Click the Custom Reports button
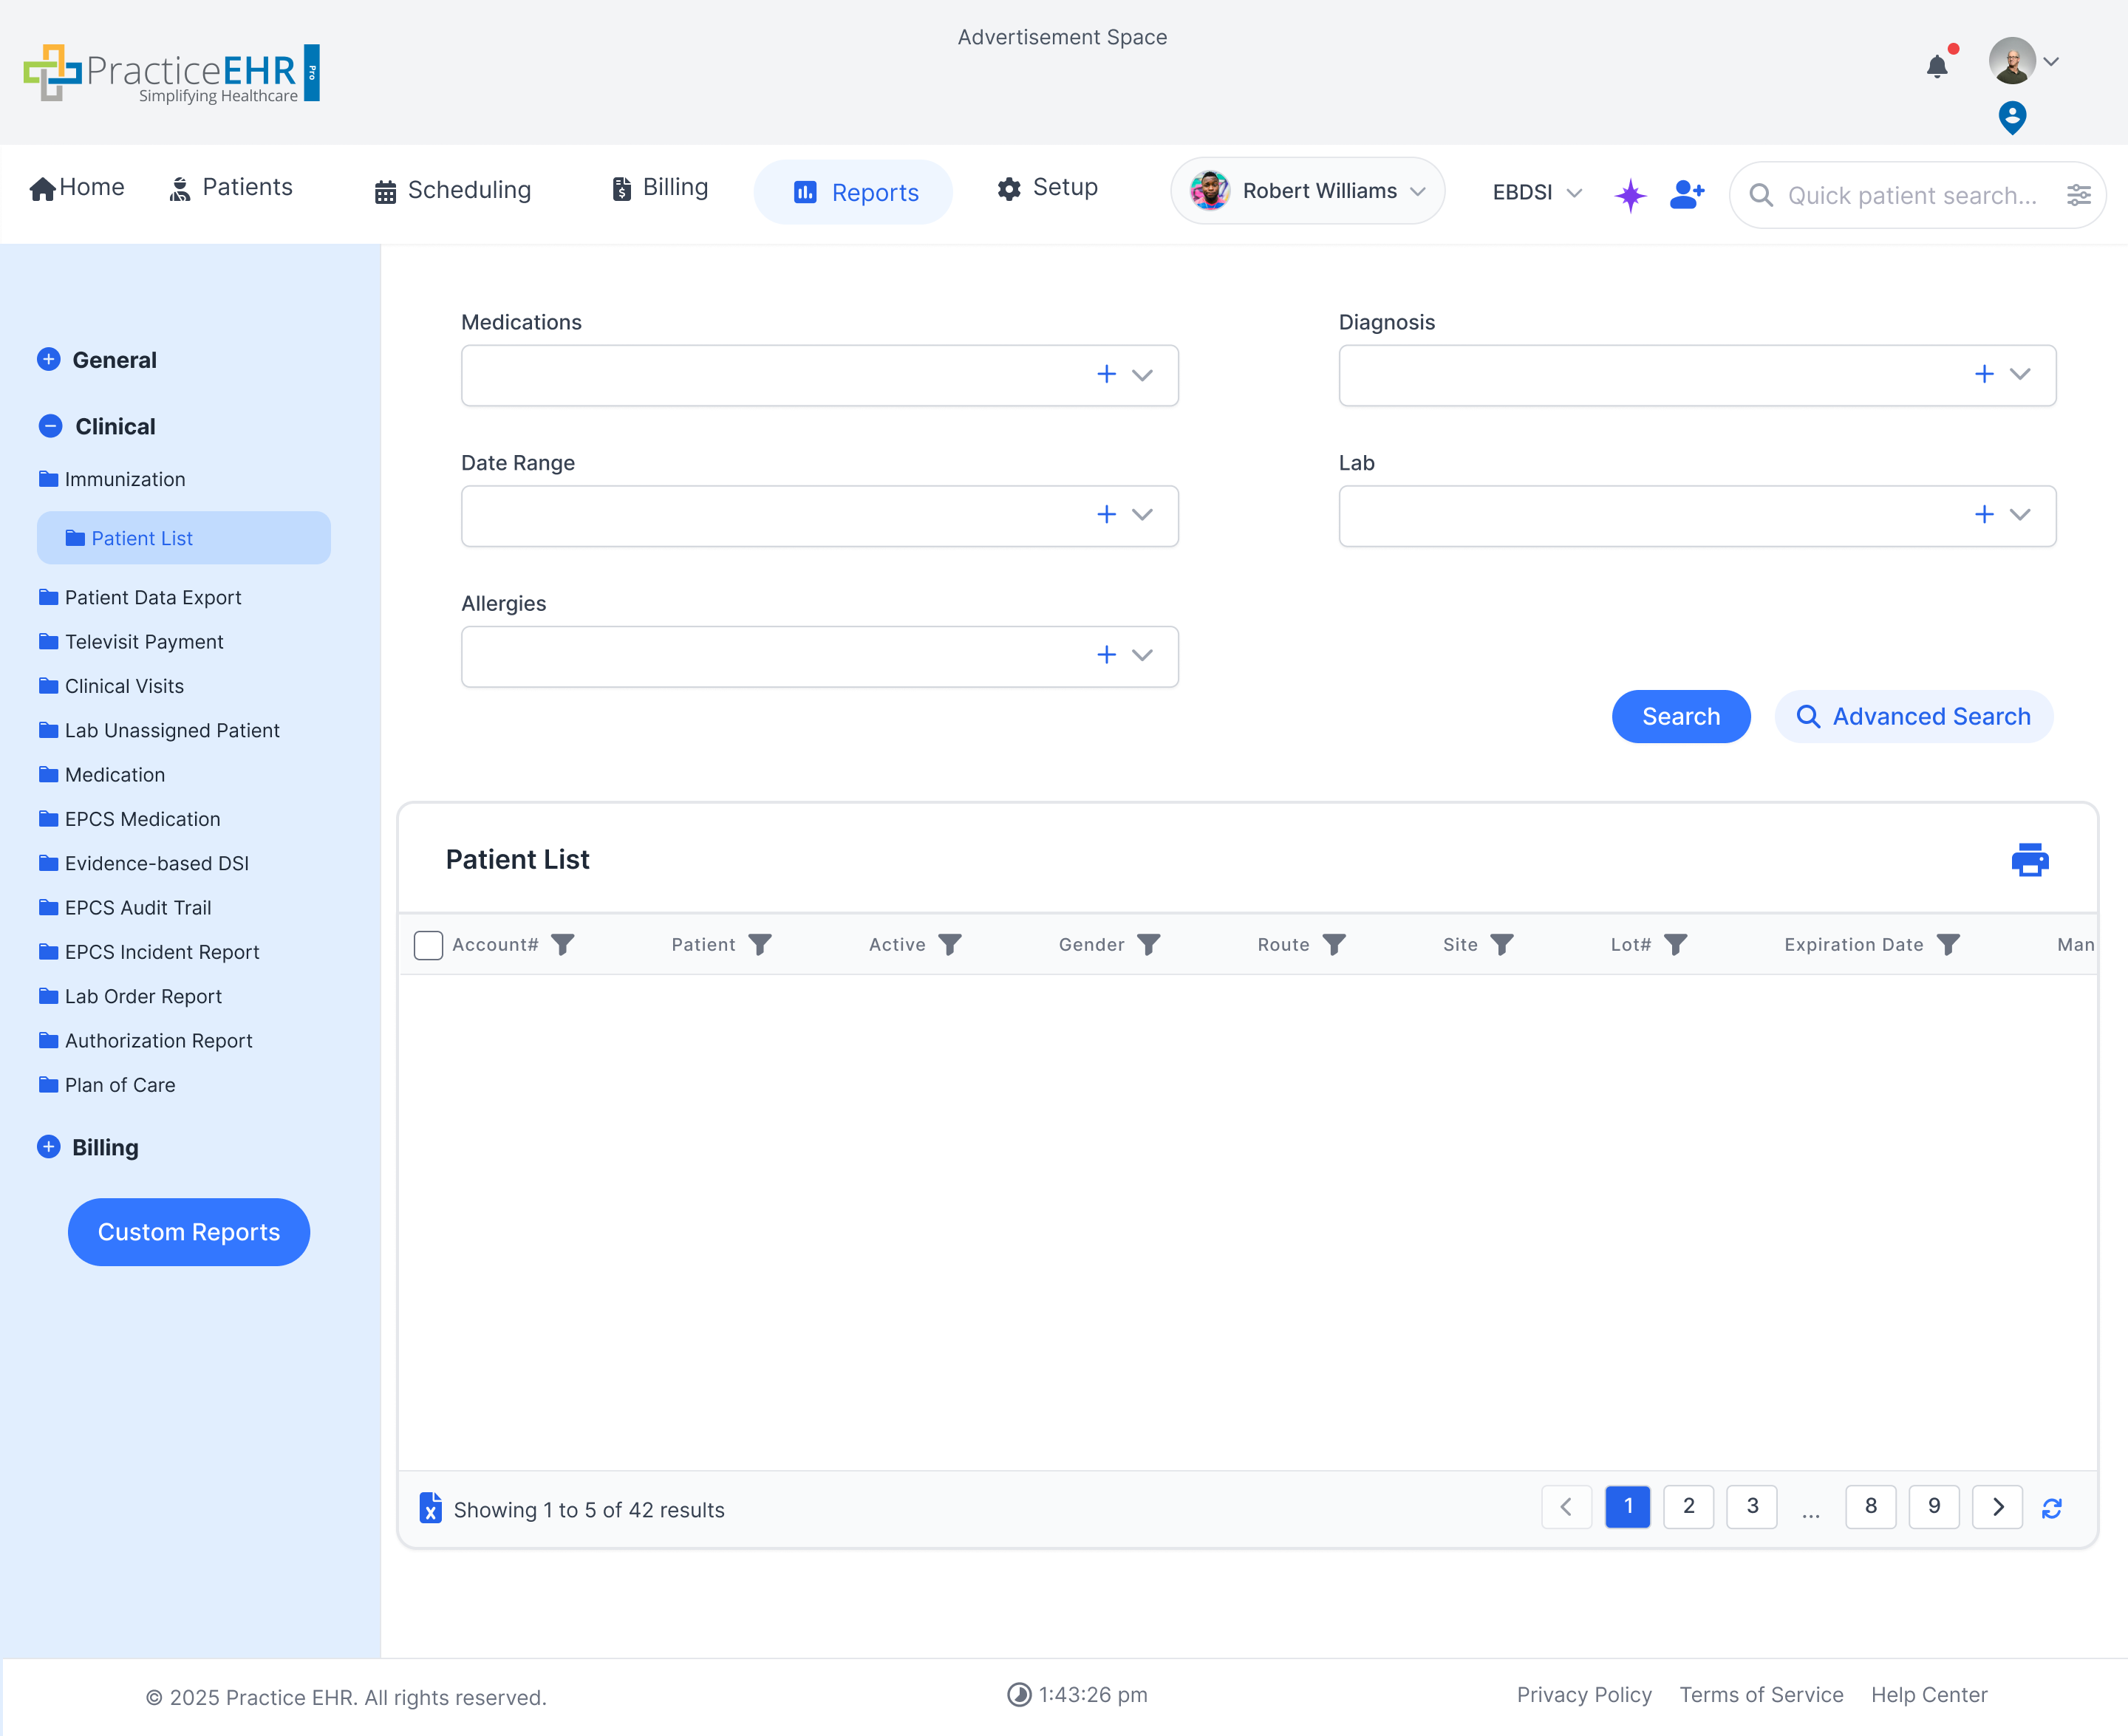The height and width of the screenshot is (1736, 2128). pyautogui.click(x=189, y=1232)
